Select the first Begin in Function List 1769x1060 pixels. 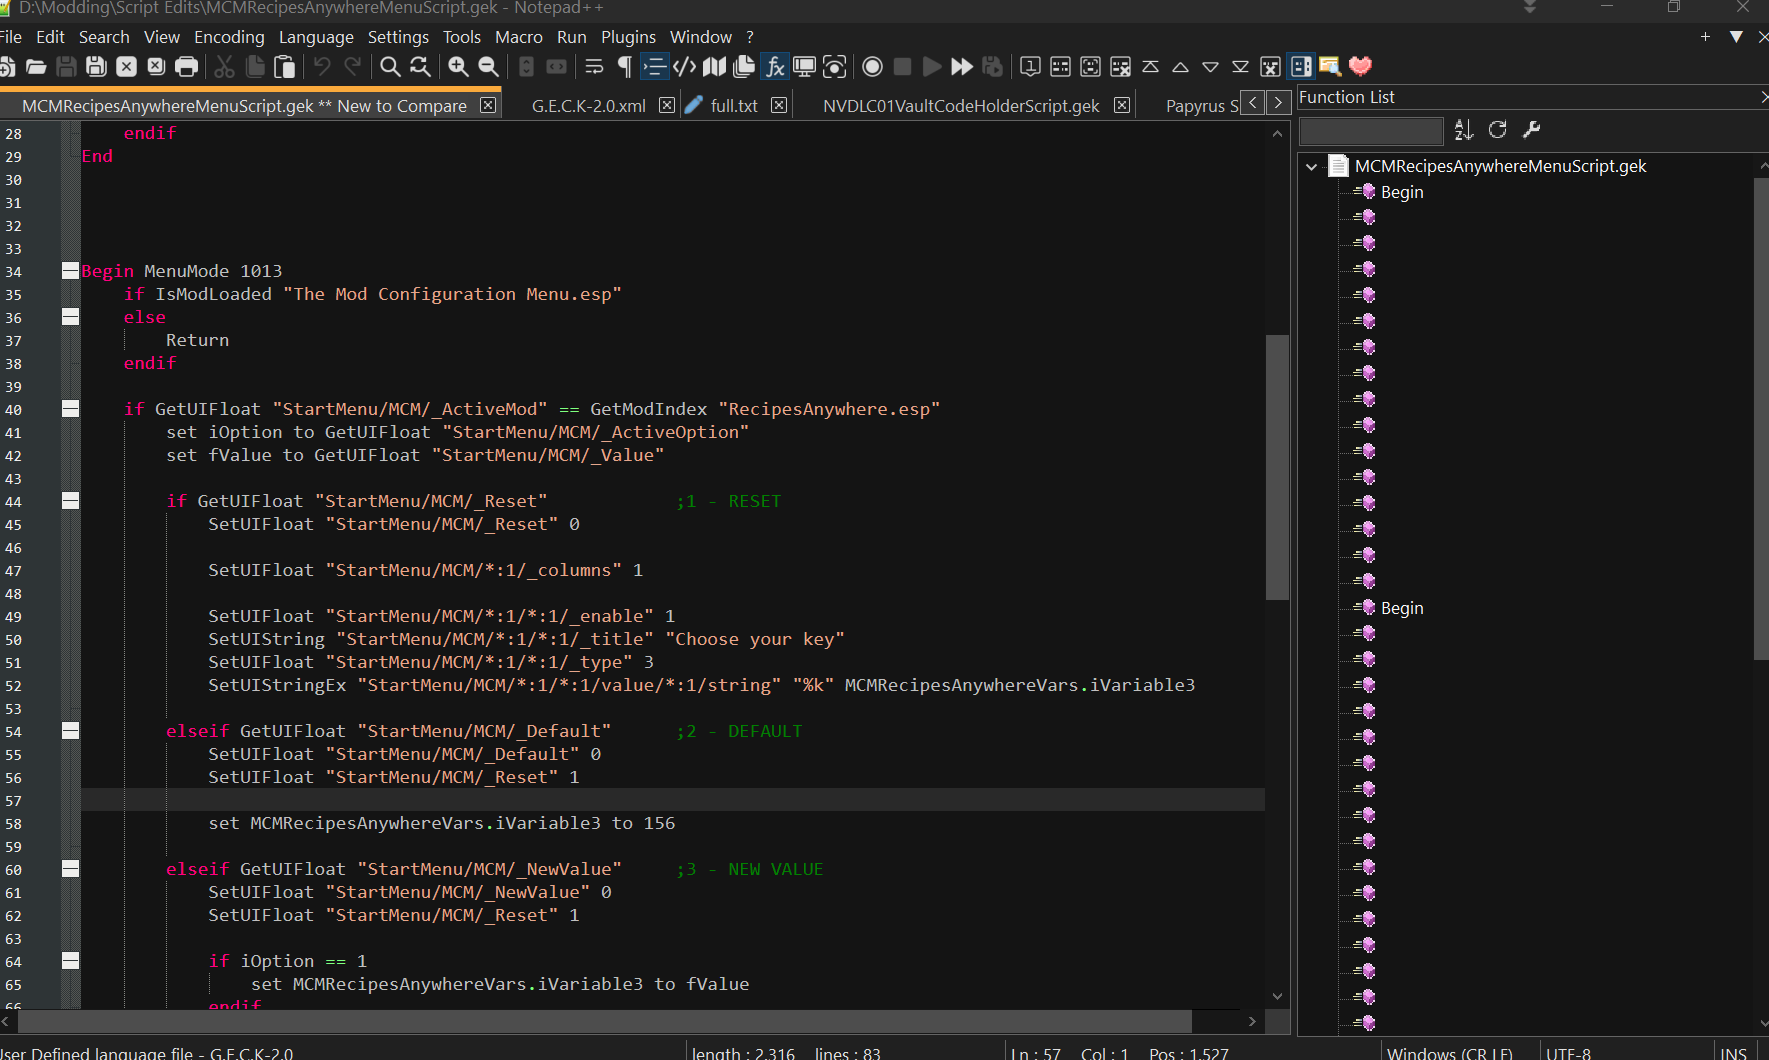click(x=1401, y=192)
